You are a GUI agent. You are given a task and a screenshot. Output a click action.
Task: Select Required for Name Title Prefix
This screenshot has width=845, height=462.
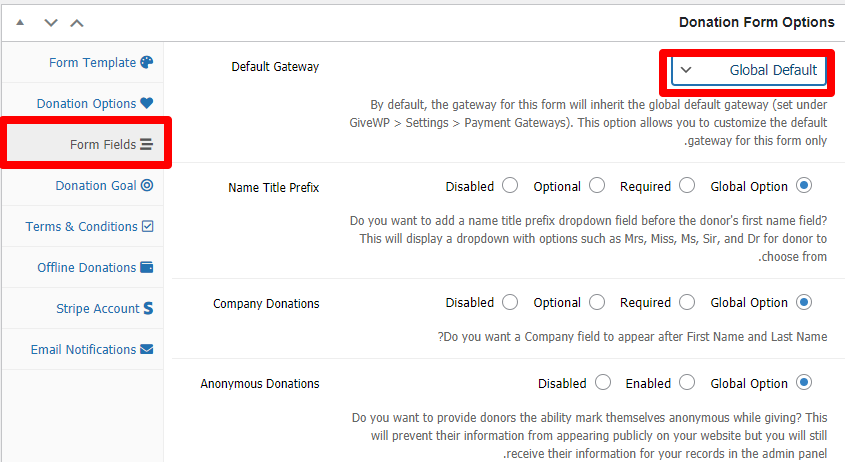click(x=687, y=185)
